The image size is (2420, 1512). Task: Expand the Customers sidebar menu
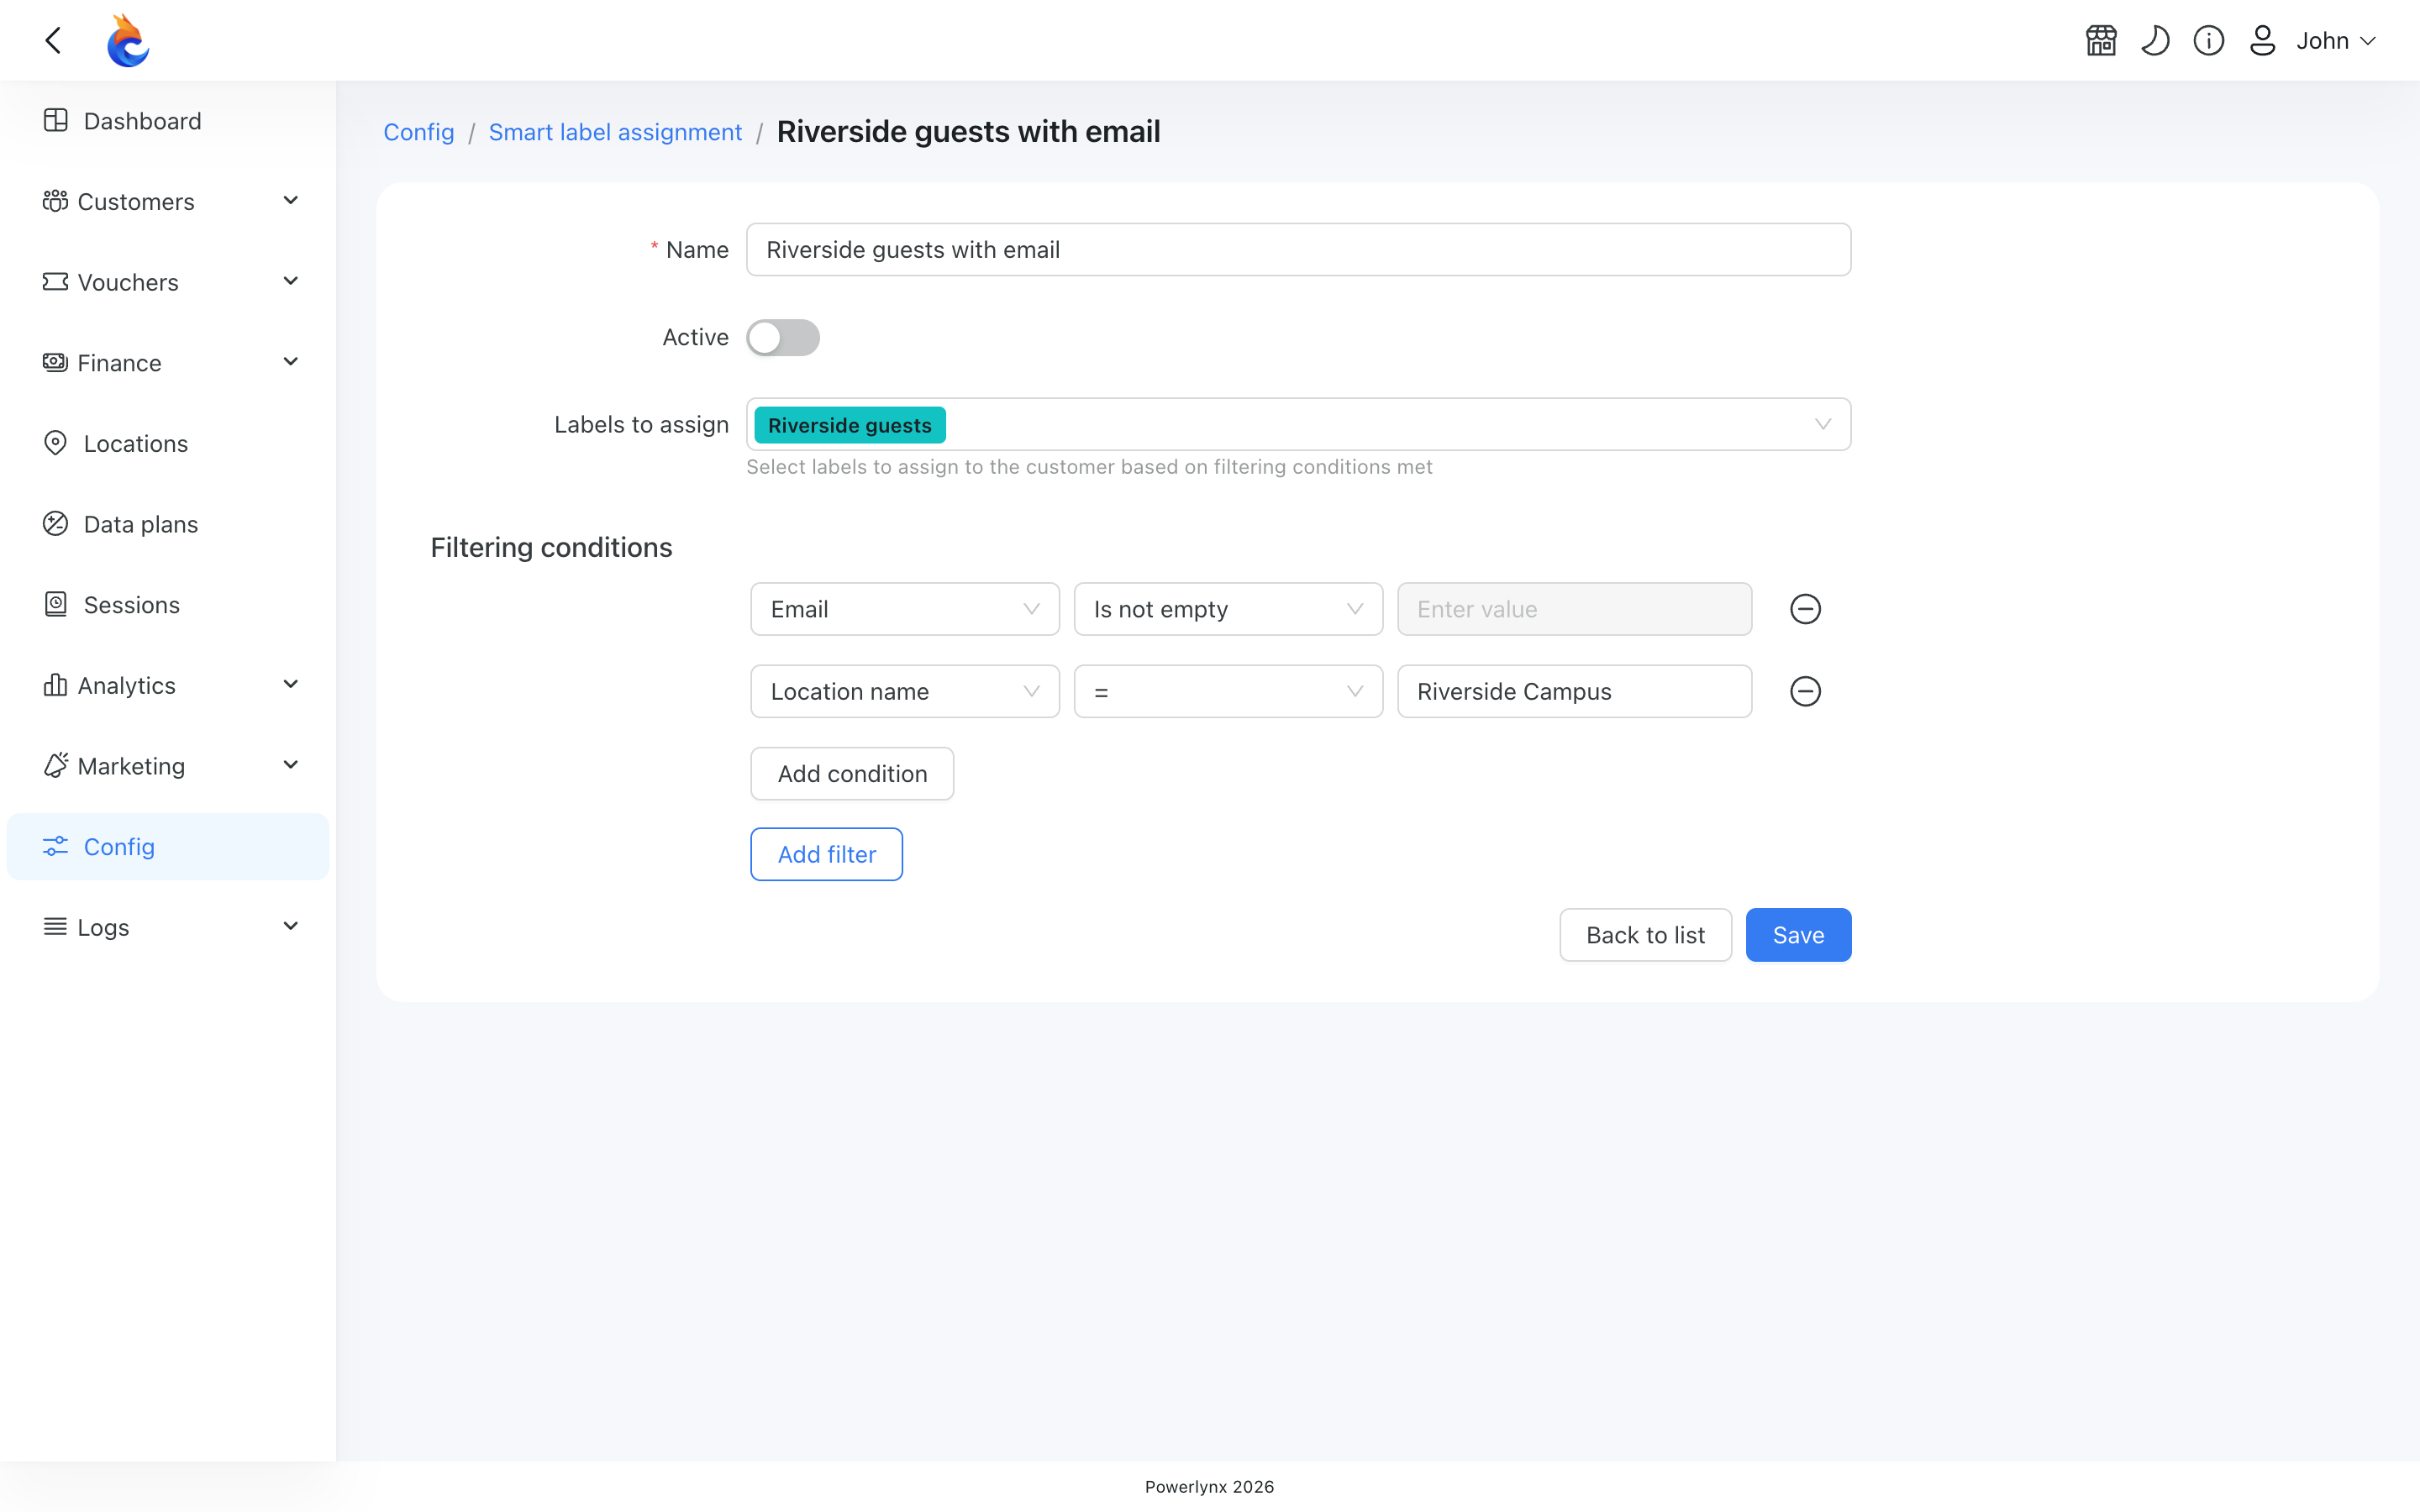coord(168,201)
